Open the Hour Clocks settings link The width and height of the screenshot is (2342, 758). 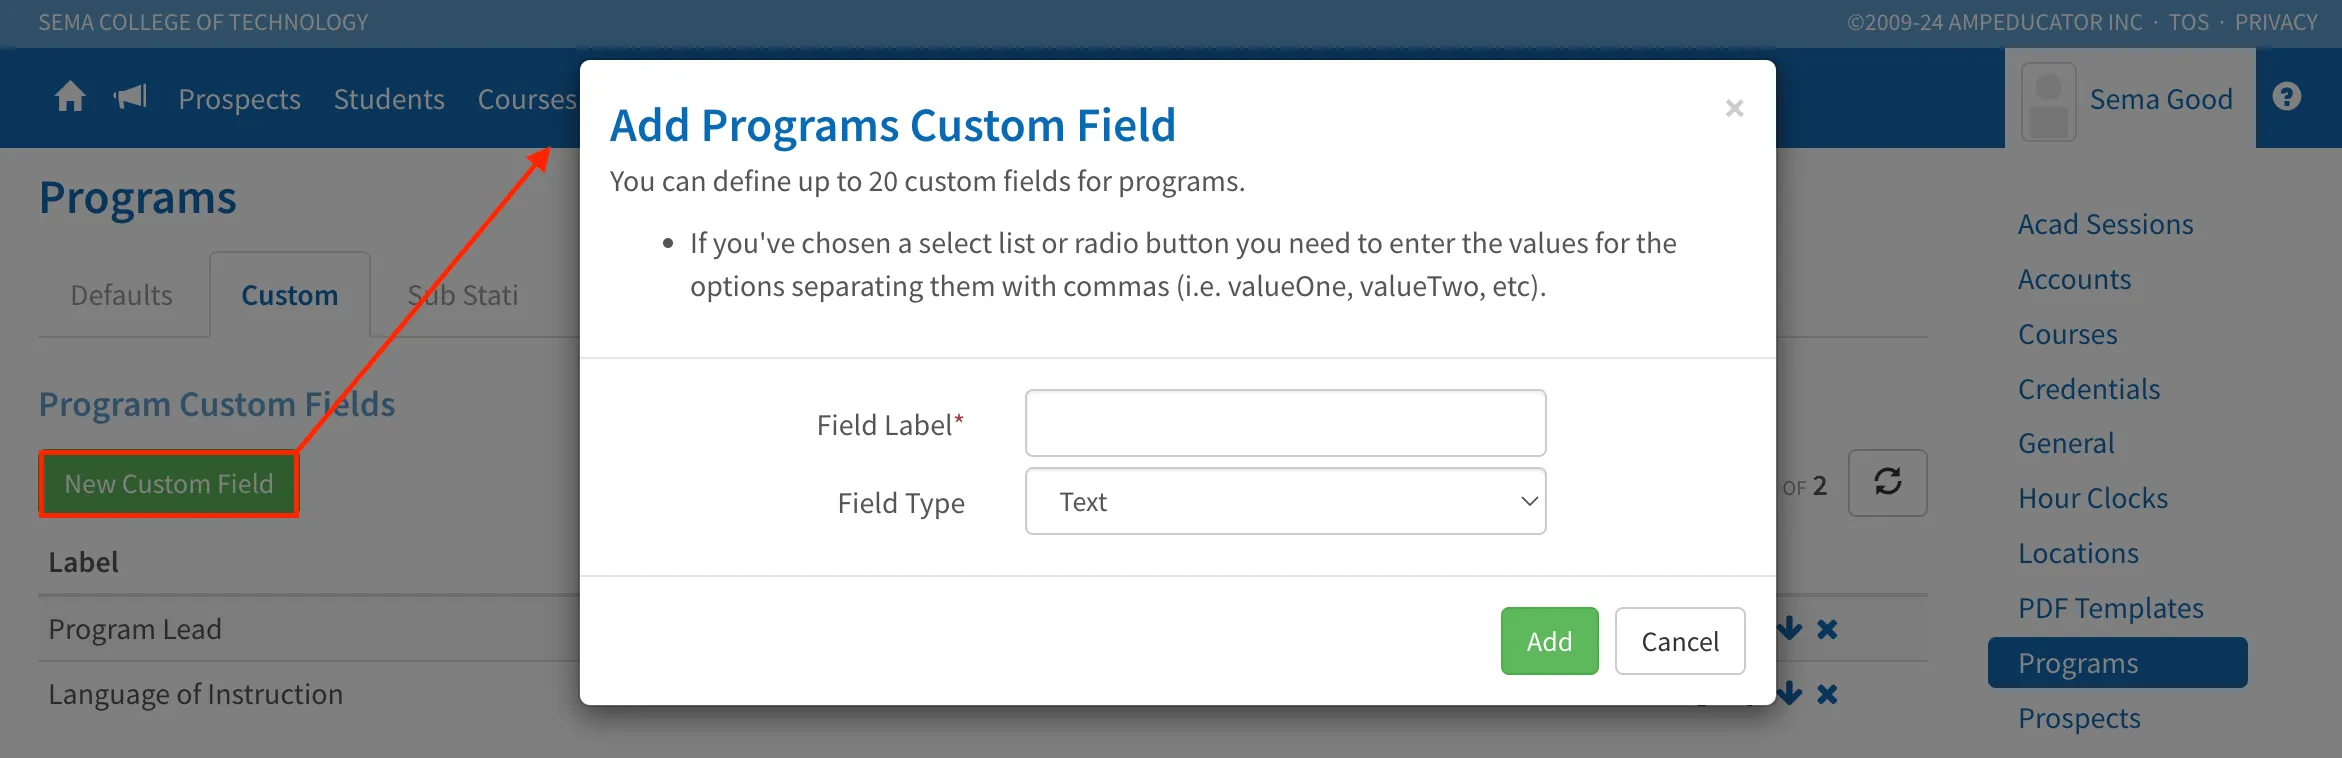(x=2092, y=499)
